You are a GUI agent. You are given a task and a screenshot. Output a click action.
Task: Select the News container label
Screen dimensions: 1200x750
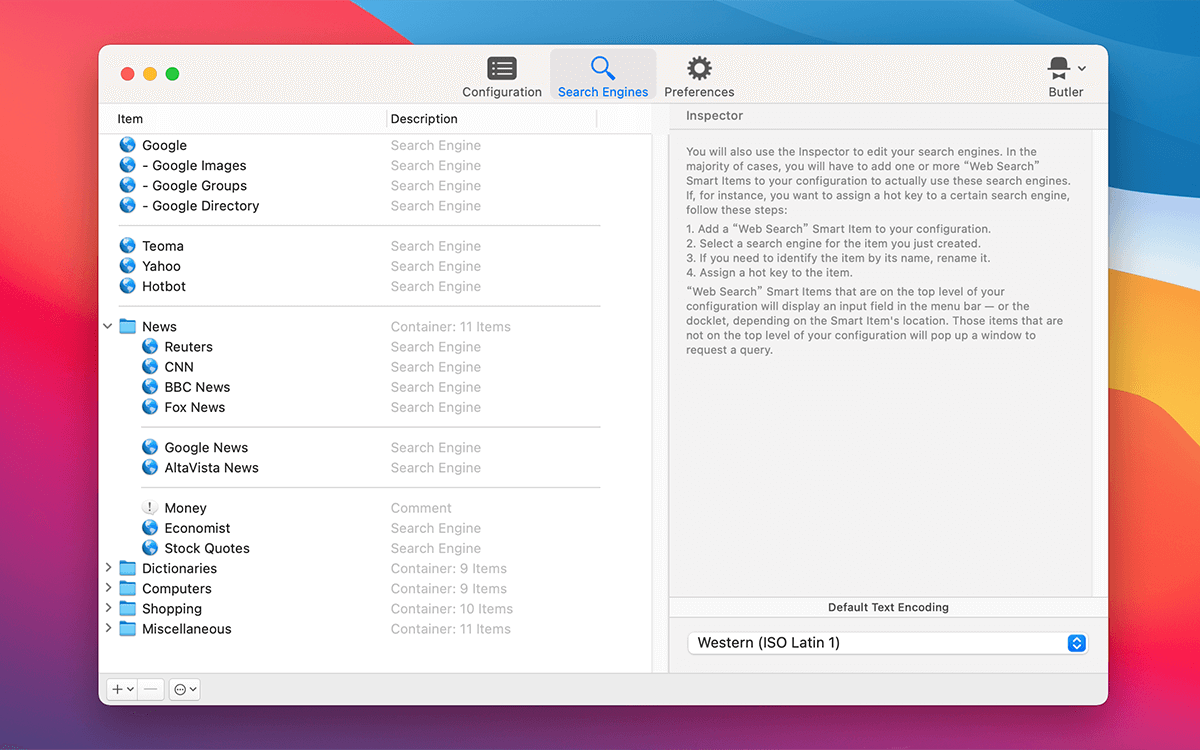click(159, 327)
